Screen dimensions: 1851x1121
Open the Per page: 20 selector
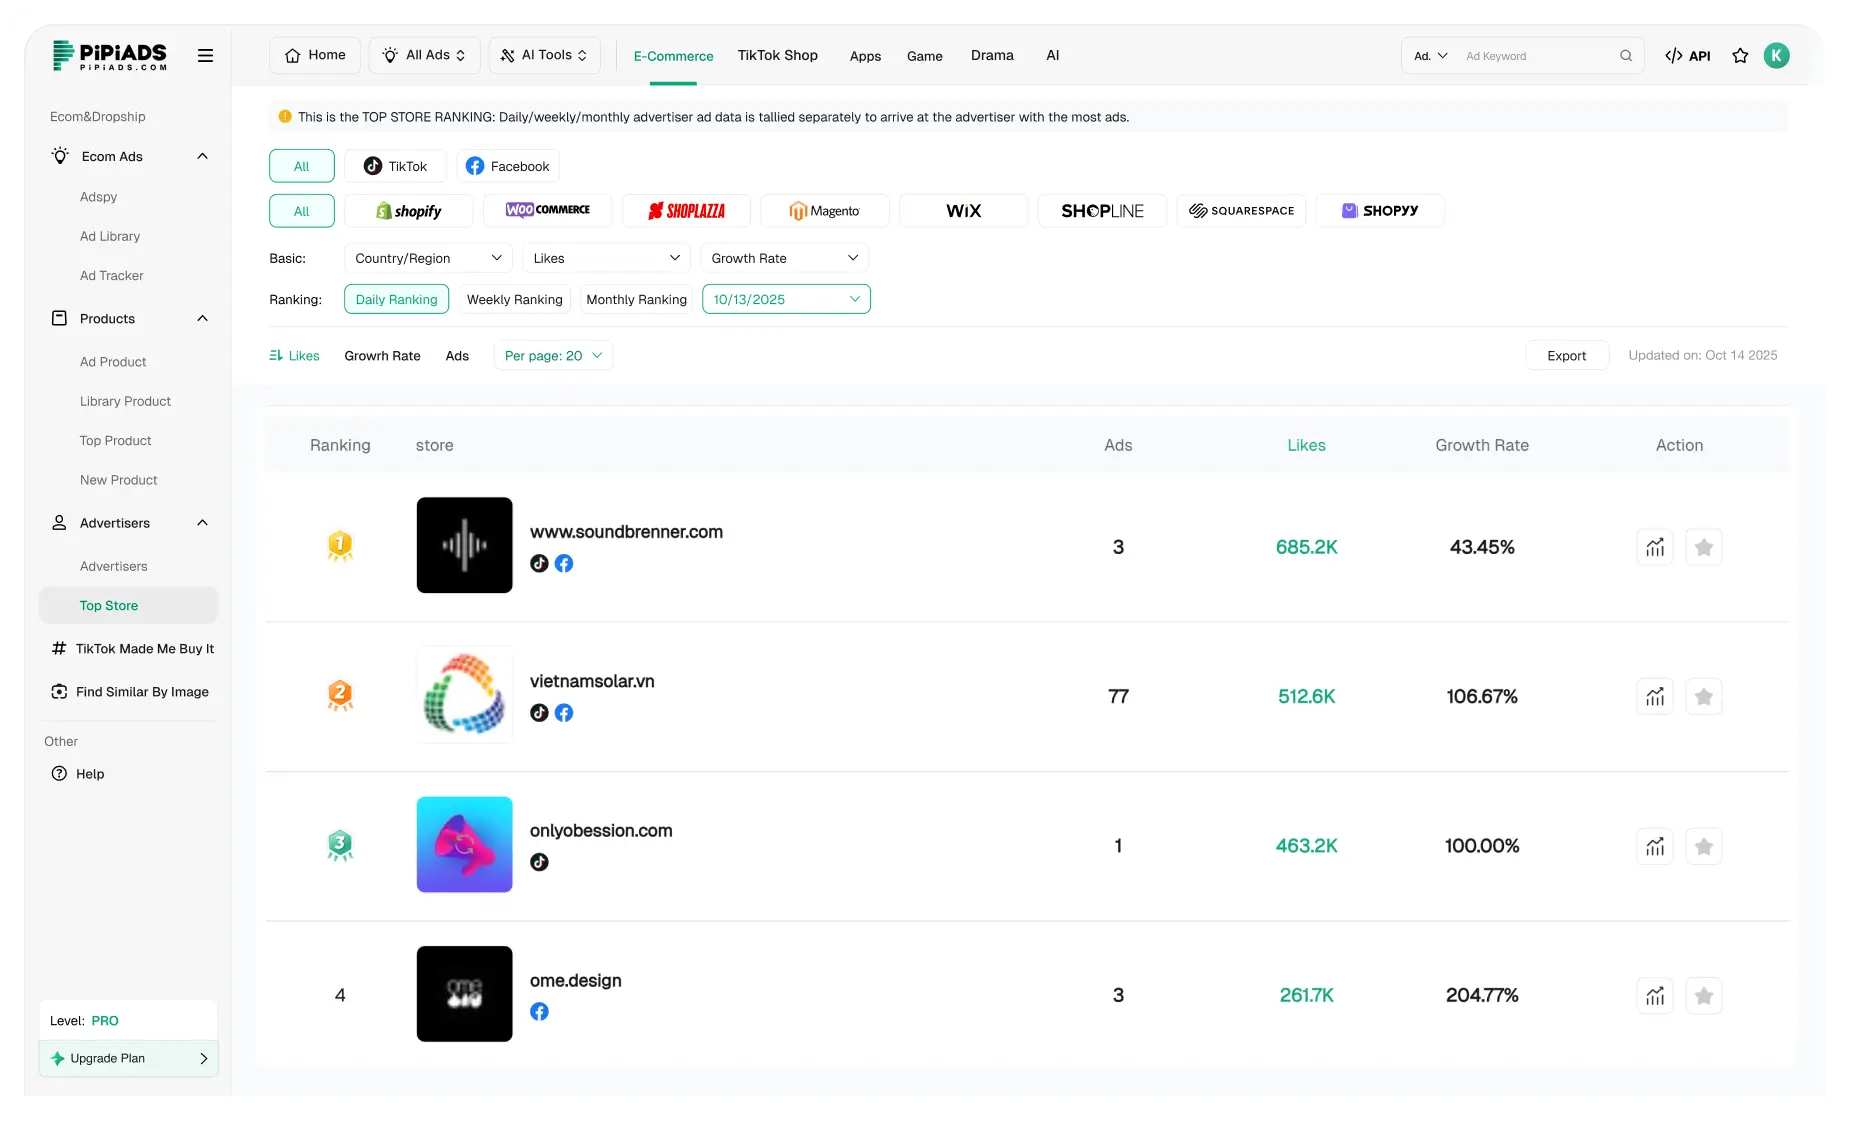point(552,355)
